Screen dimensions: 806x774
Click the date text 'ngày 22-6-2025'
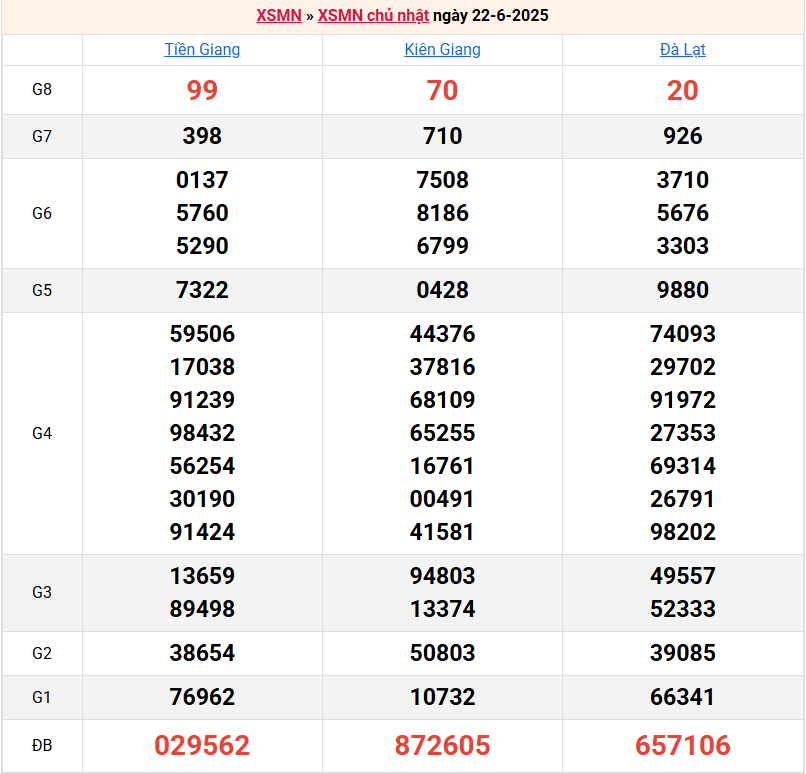point(491,16)
